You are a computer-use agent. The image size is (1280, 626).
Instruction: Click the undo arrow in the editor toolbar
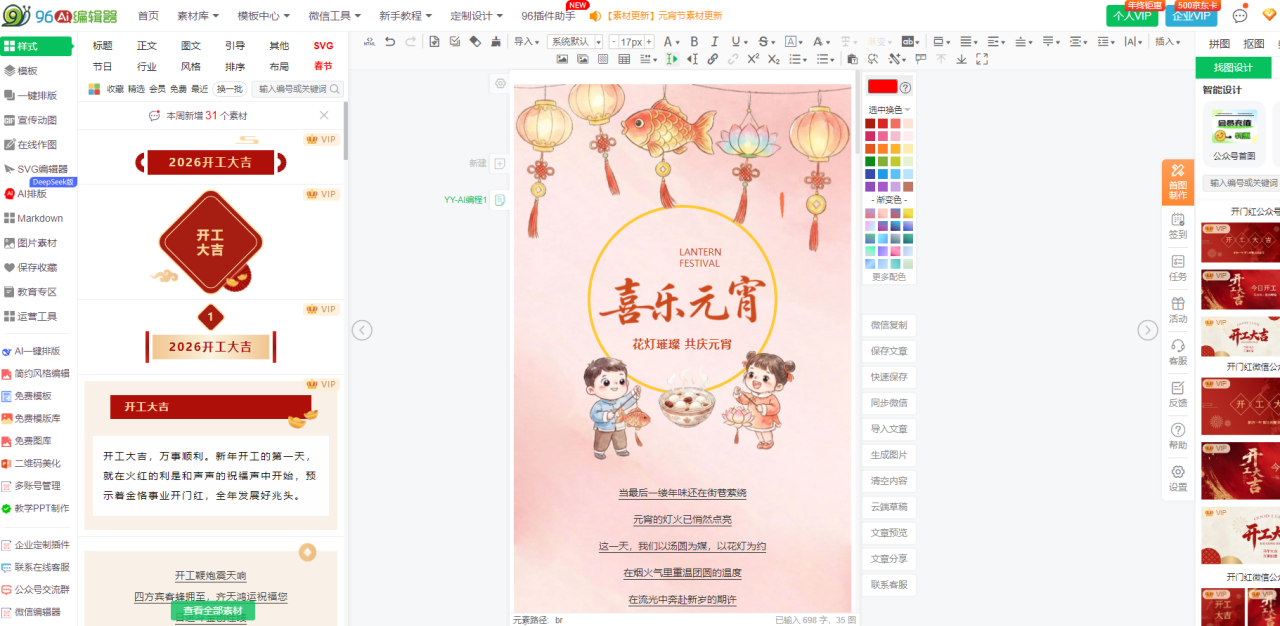click(x=389, y=42)
